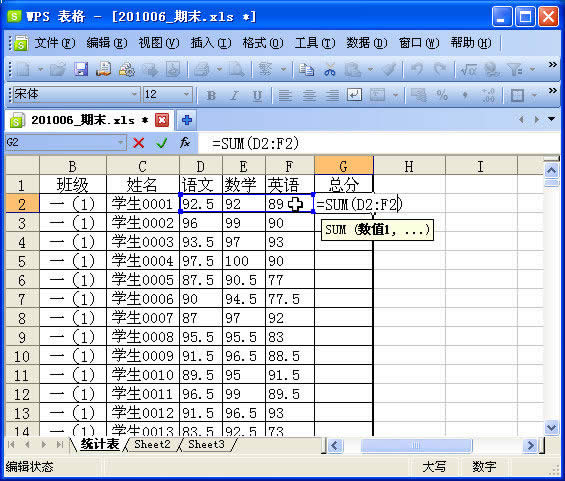Close the 201006_期末.xls document tab
Image resolution: width=565 pixels, height=481 pixels.
[x=162, y=120]
